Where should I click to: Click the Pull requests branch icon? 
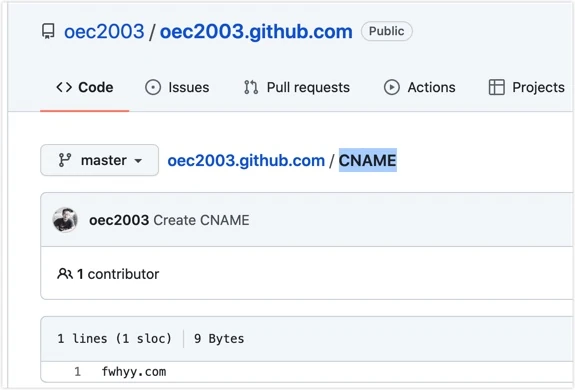pos(251,88)
